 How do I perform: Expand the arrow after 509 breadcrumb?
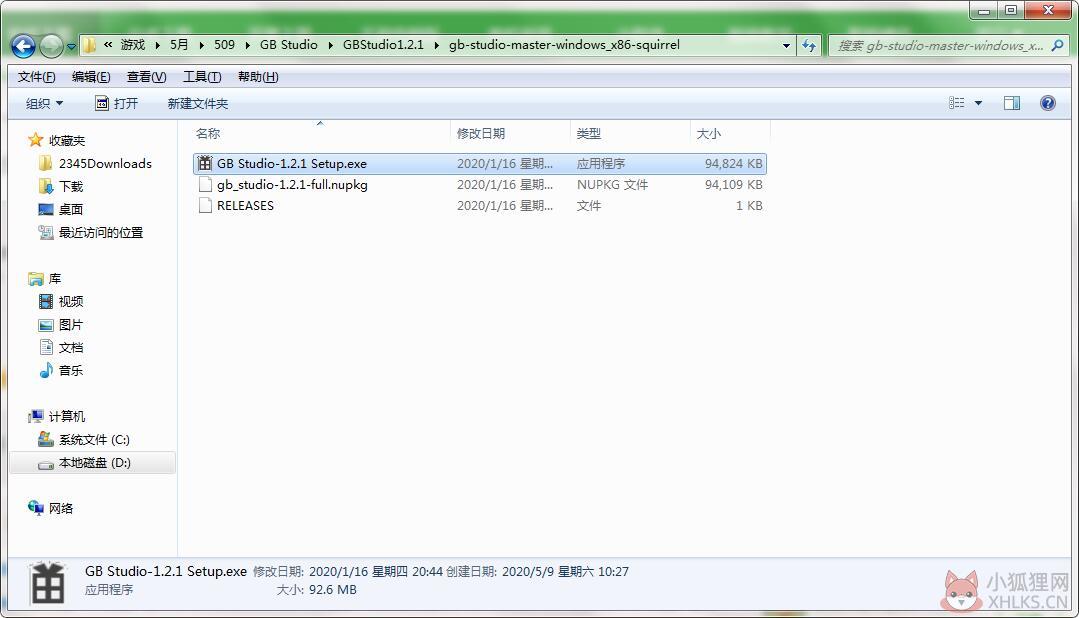click(x=247, y=45)
